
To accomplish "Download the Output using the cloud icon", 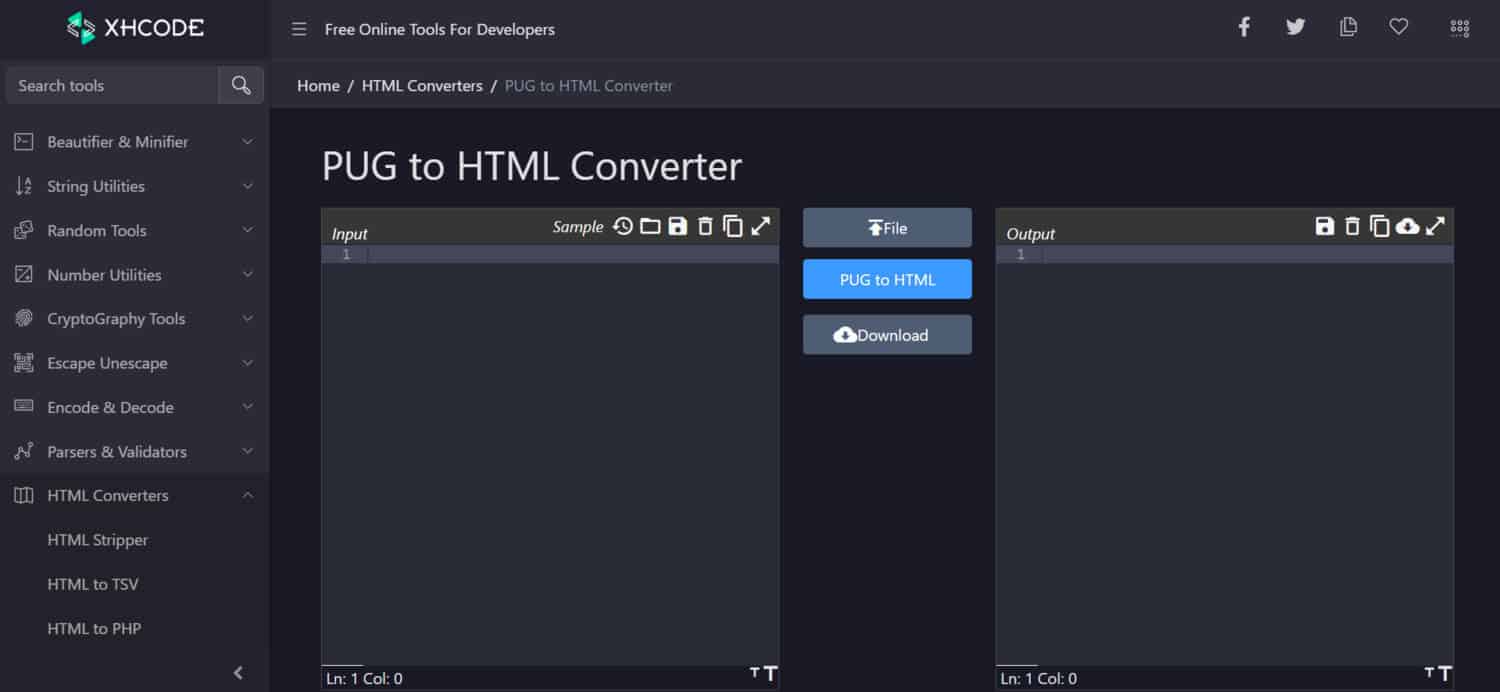I will pos(1407,226).
